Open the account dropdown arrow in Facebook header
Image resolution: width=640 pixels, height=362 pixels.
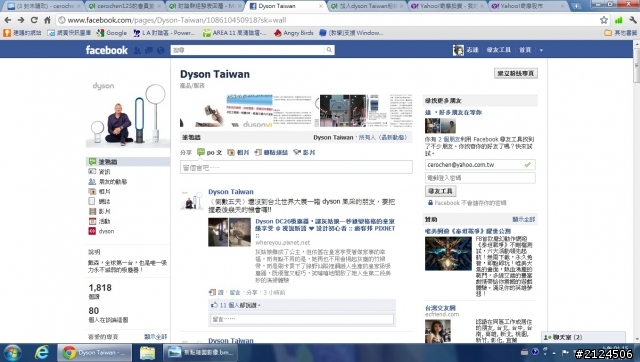[541, 50]
